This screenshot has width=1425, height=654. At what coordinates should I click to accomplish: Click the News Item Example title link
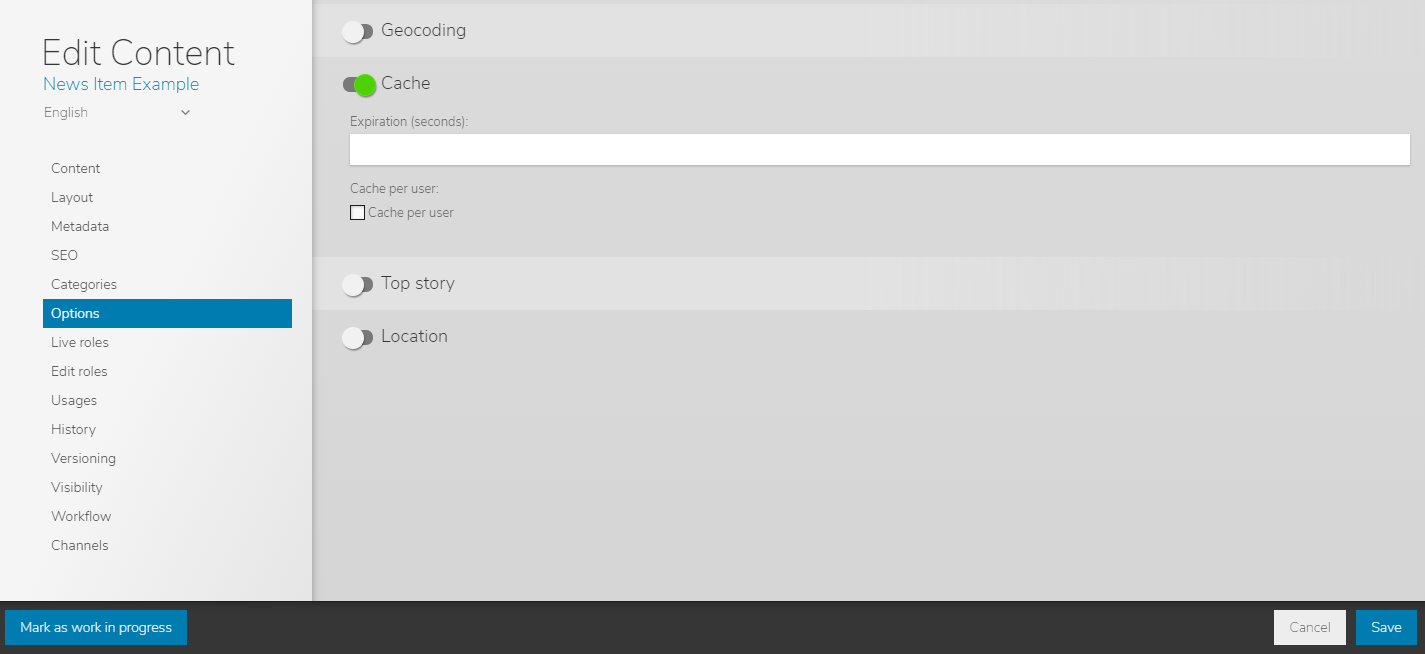(121, 85)
